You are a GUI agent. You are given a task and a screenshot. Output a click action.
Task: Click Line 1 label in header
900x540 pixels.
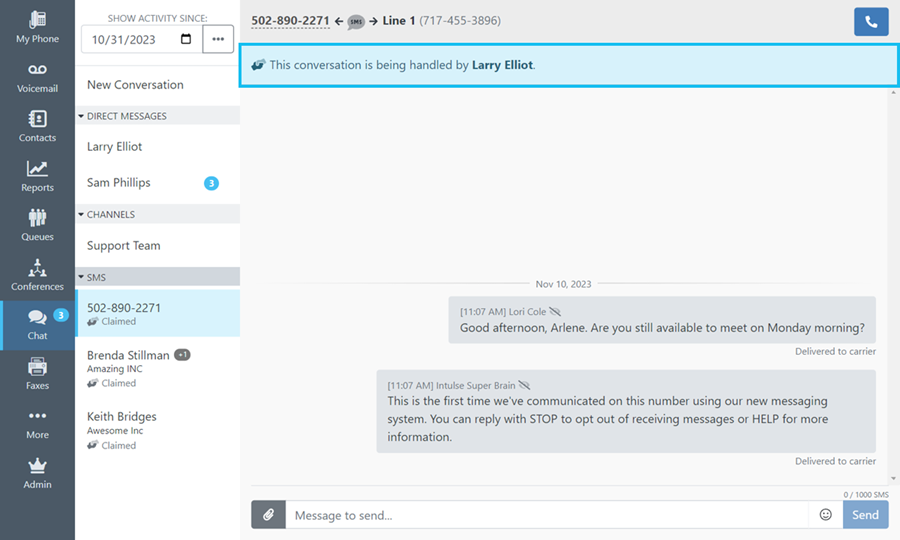(x=398, y=21)
